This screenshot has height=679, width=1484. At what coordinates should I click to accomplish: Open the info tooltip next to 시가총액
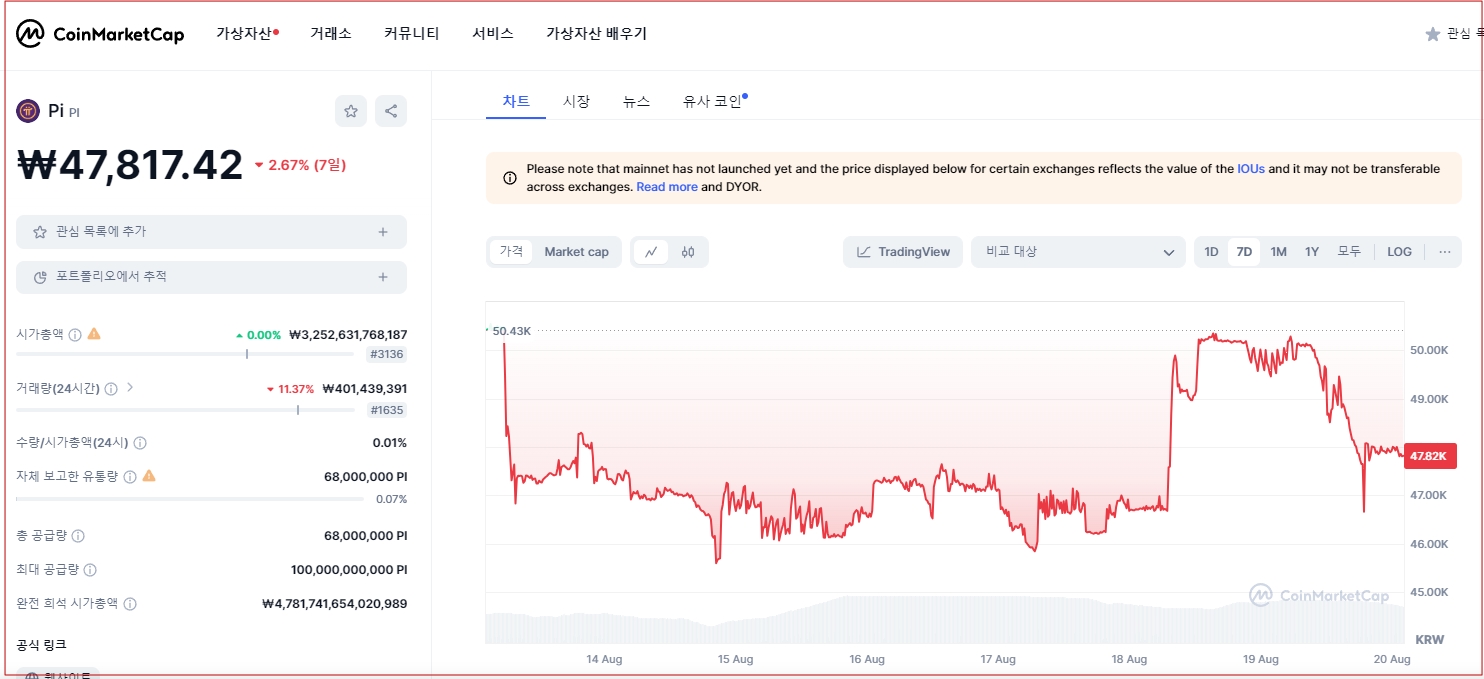pyautogui.click(x=76, y=333)
